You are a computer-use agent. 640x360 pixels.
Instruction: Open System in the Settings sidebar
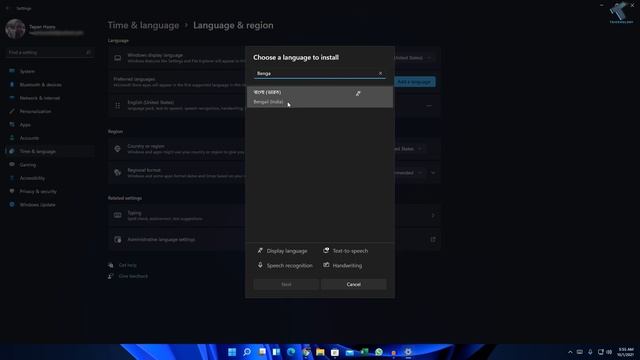pyautogui.click(x=49, y=71)
